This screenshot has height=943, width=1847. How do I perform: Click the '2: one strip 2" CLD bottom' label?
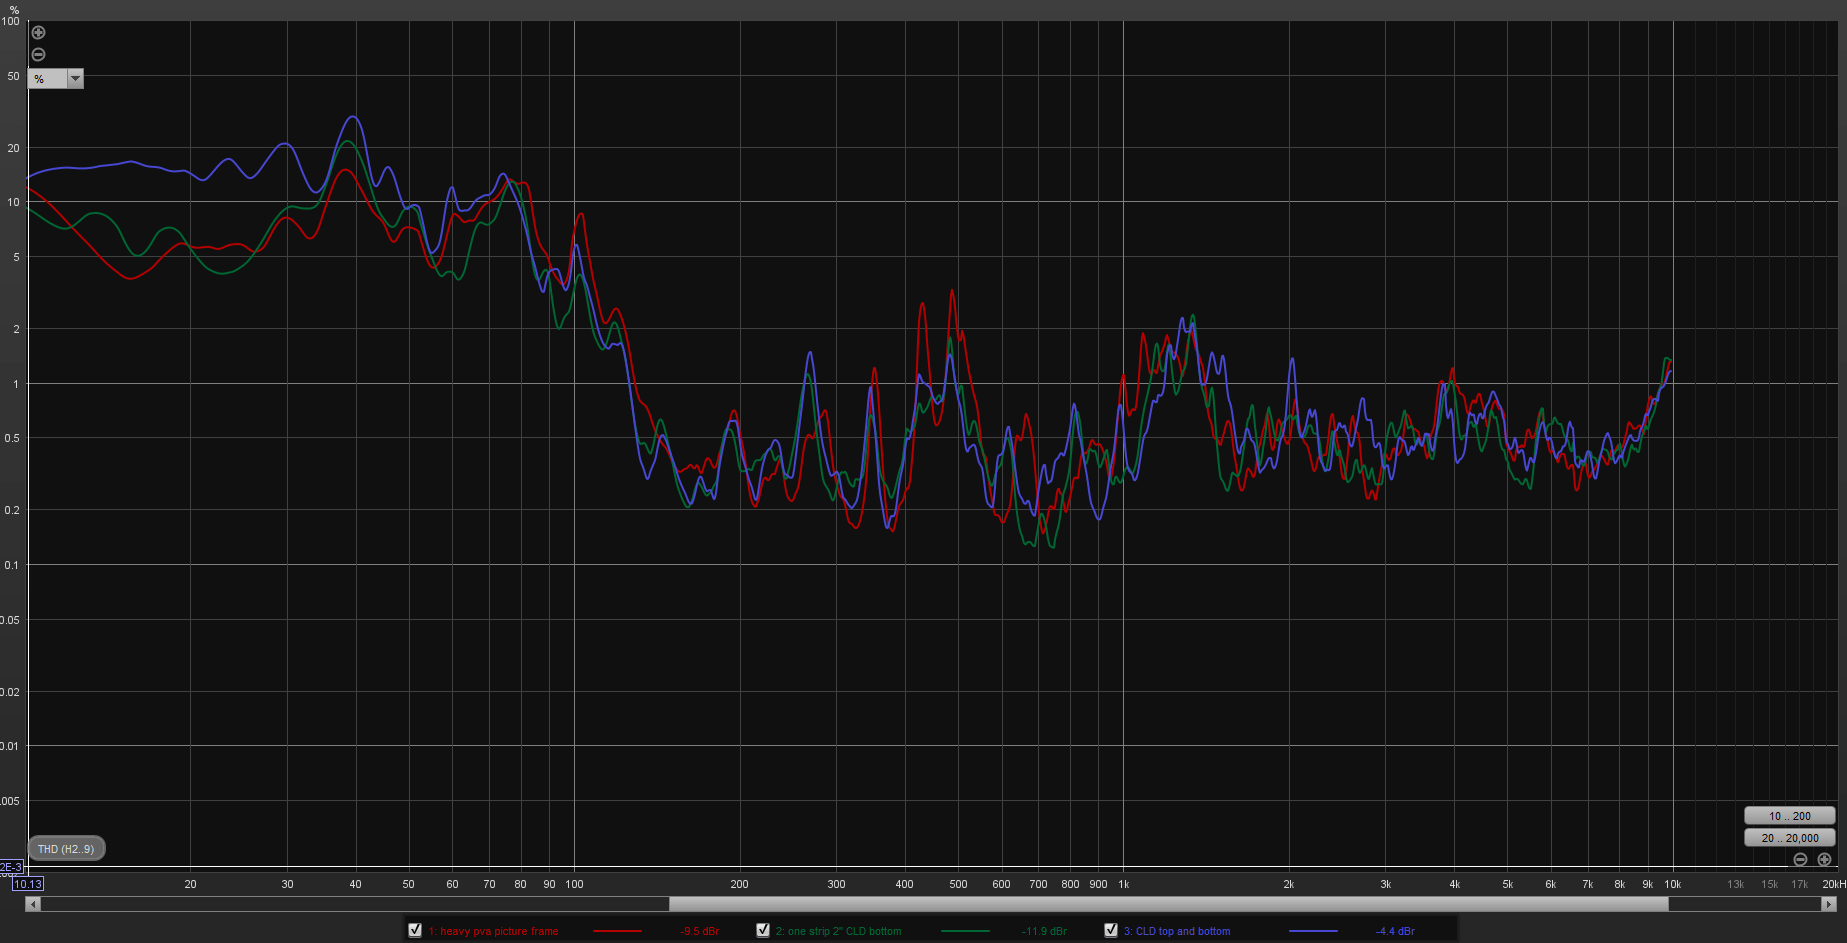(x=839, y=931)
